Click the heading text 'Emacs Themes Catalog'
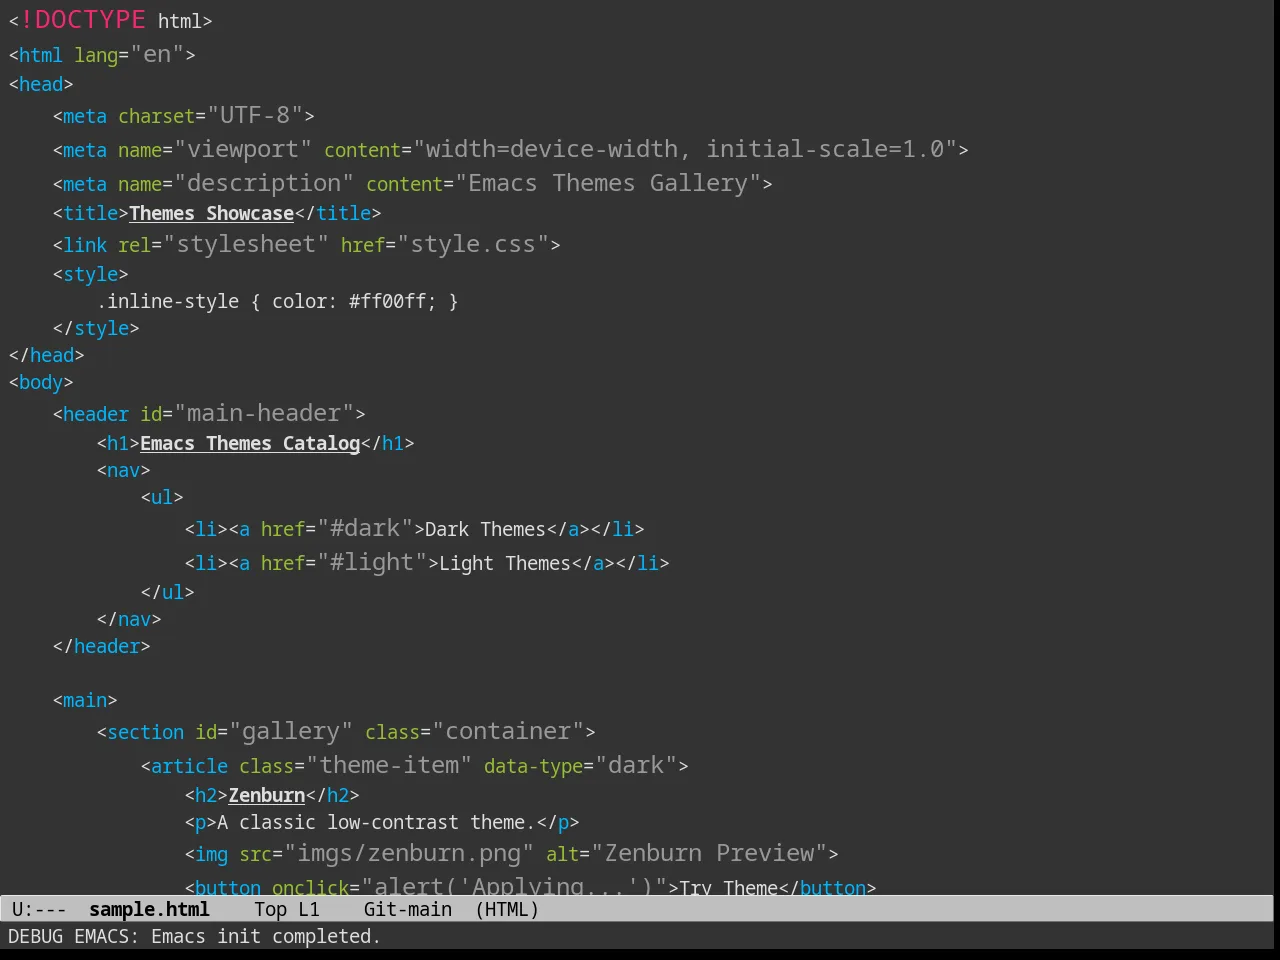1280x960 pixels. click(250, 443)
